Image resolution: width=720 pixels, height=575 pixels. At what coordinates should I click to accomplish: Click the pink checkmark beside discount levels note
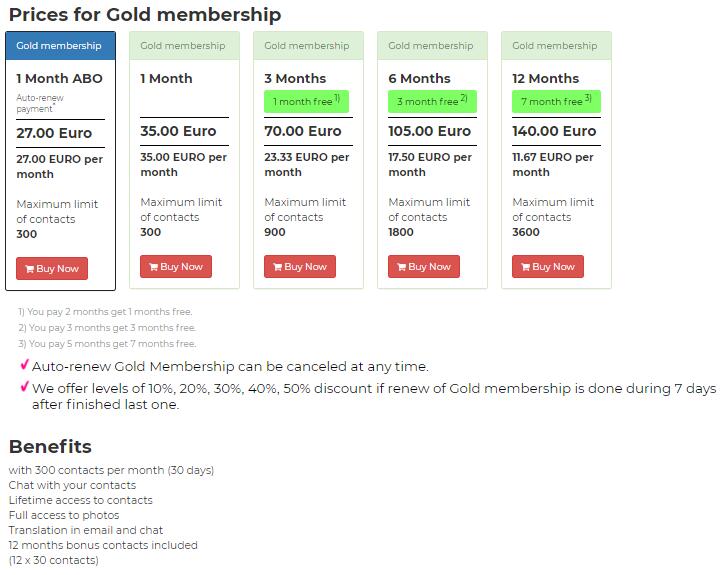coord(25,387)
